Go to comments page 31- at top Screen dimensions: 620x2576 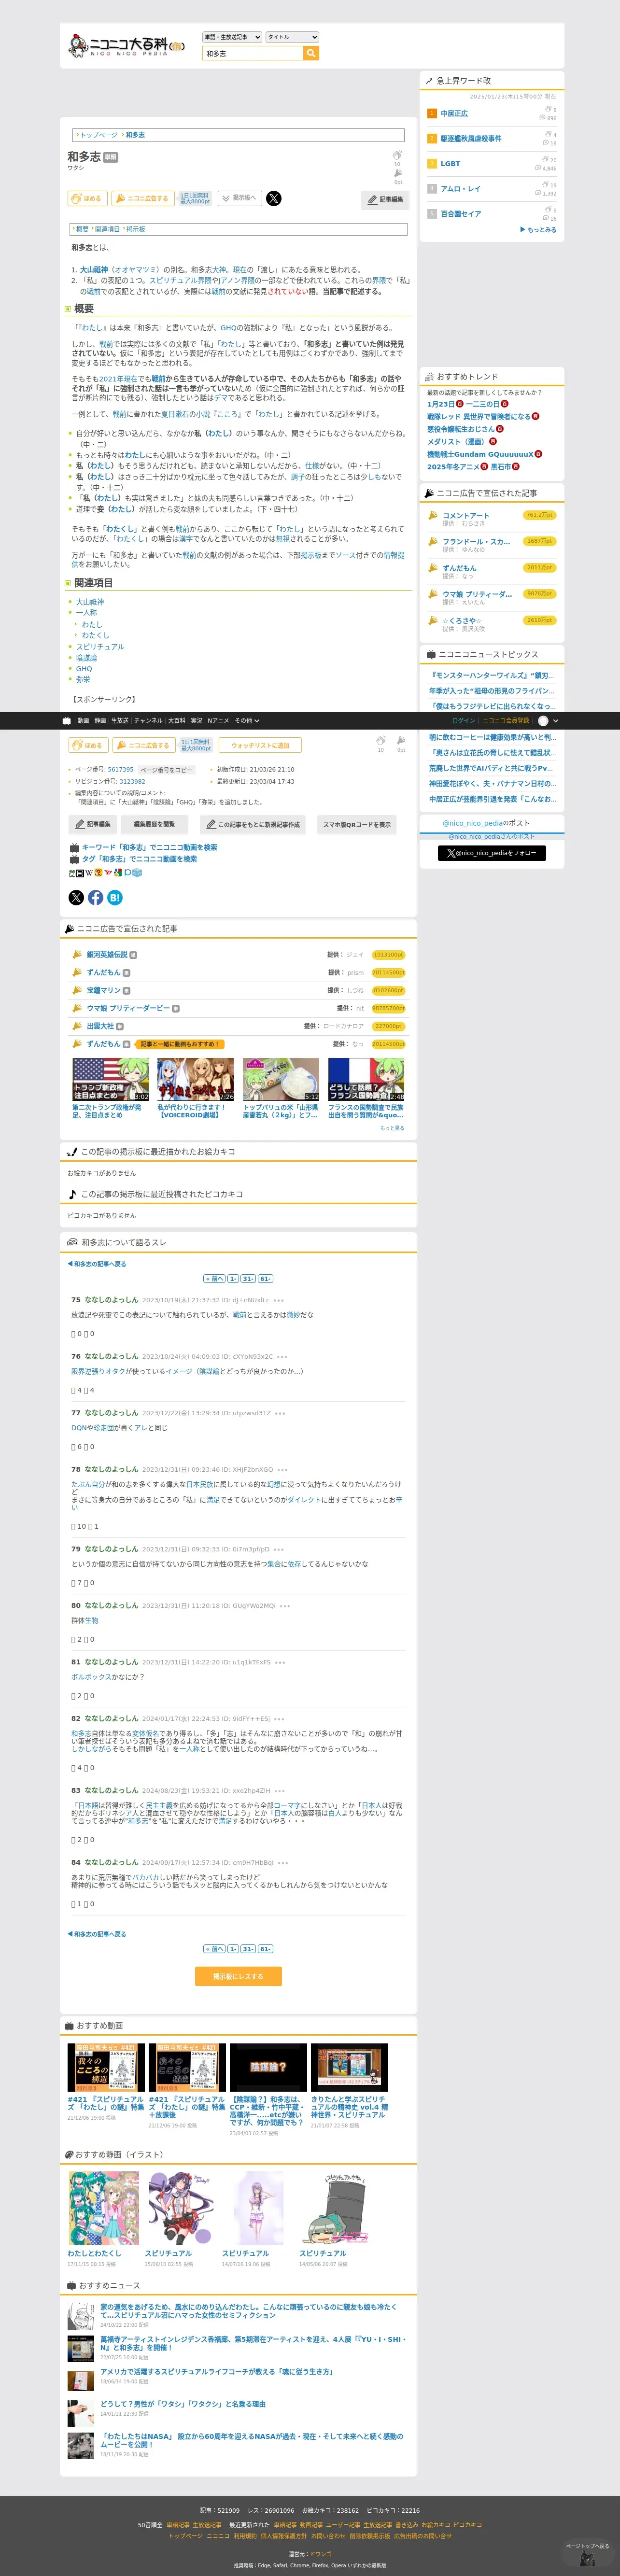(248, 1278)
